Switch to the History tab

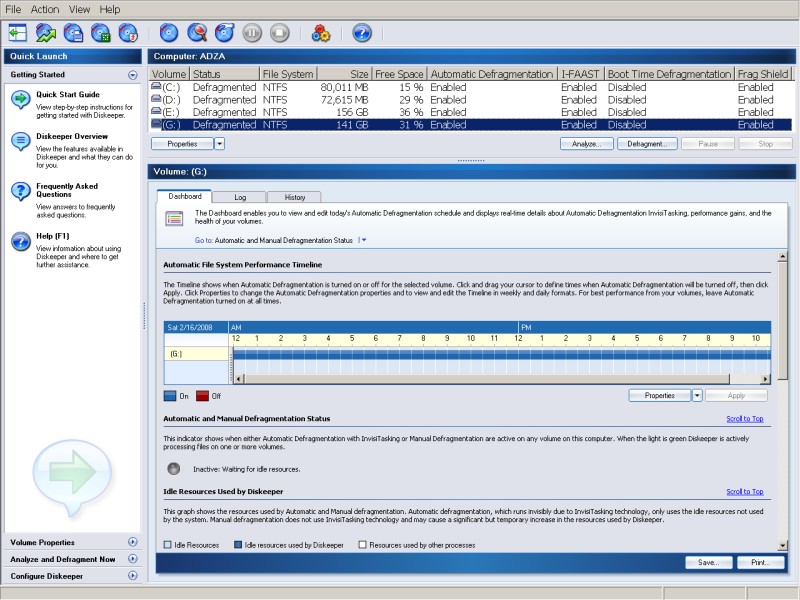[294, 197]
